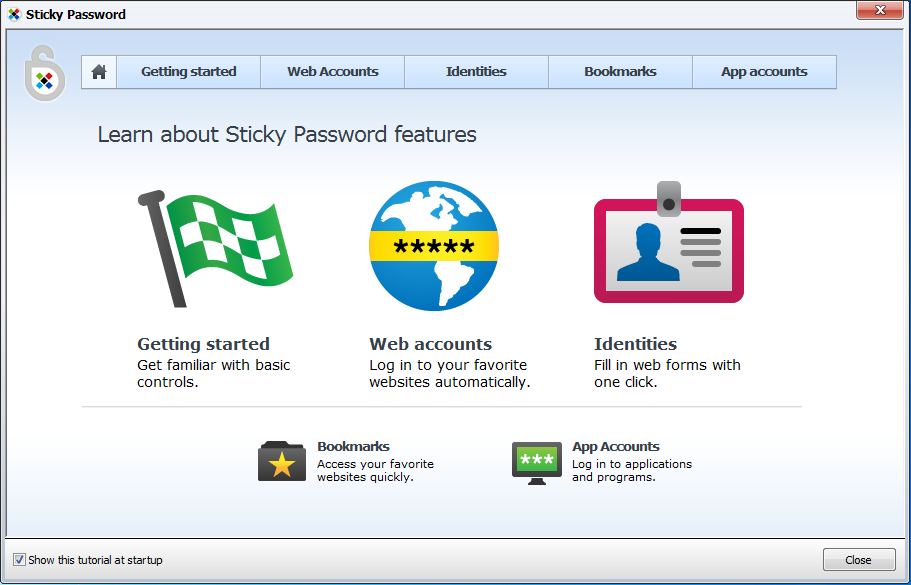
Task: Open the Getting started tab
Action: coord(188,72)
